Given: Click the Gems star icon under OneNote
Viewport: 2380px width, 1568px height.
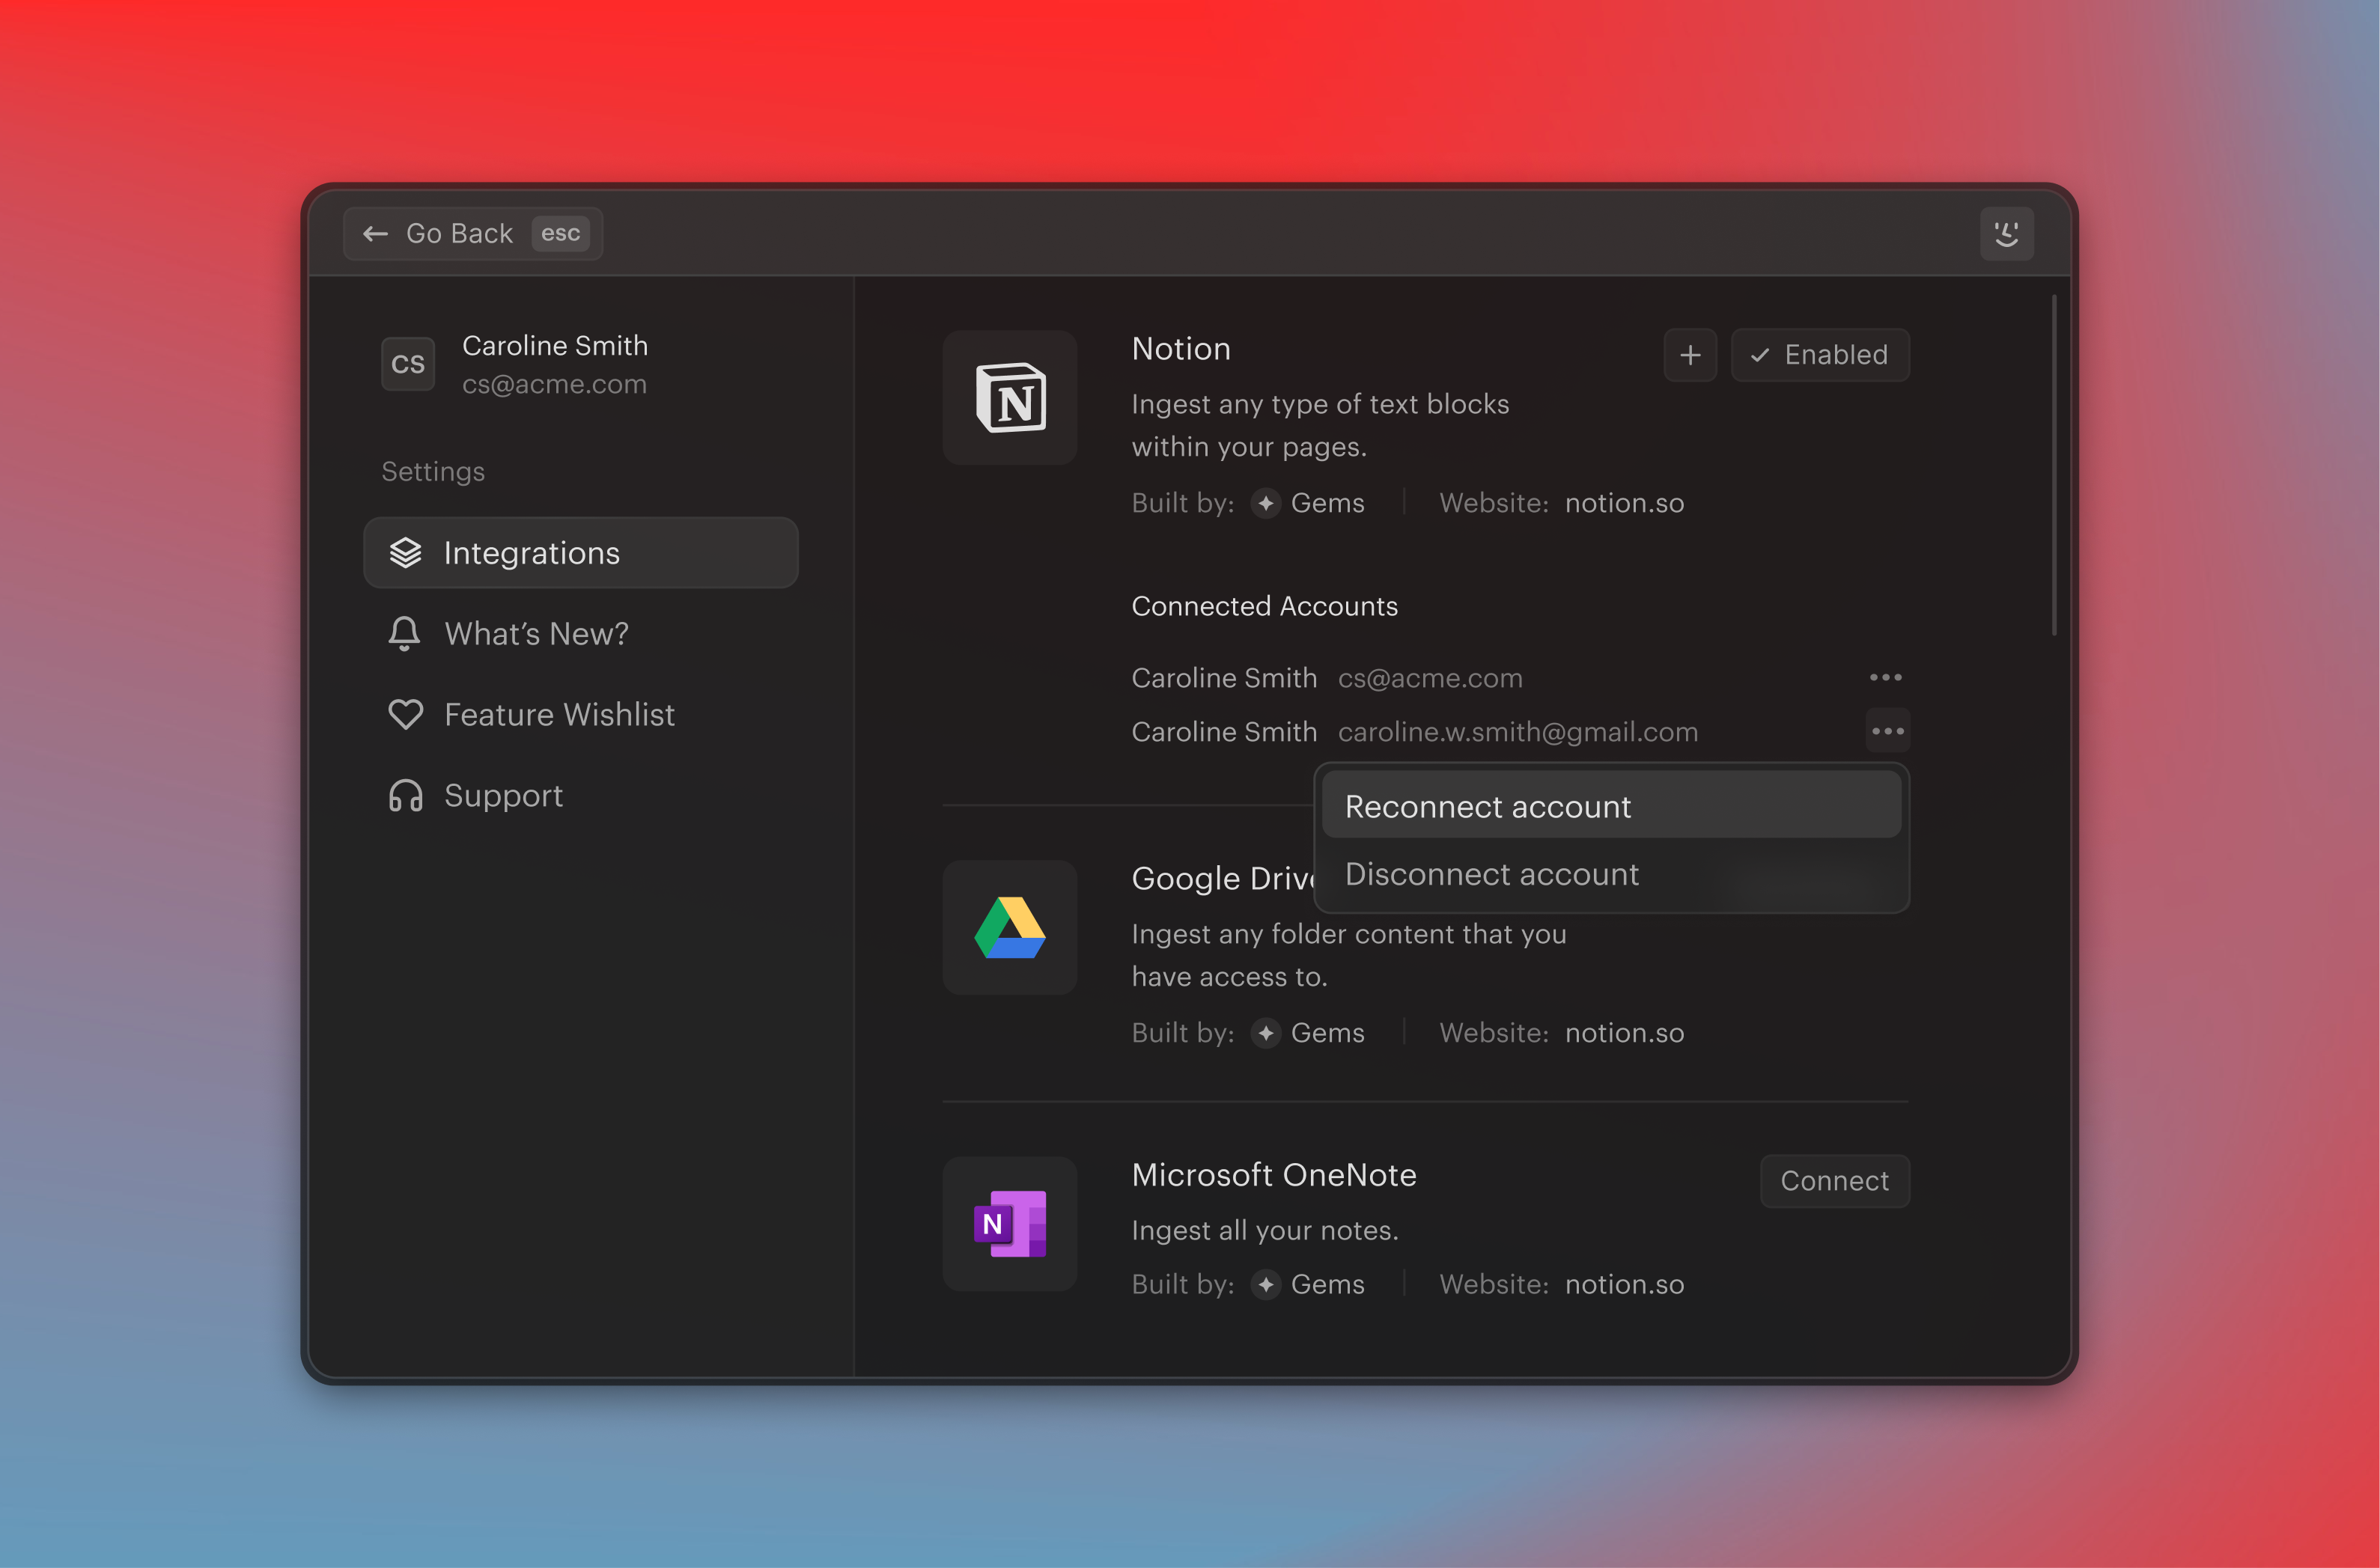Looking at the screenshot, I should click(1266, 1284).
